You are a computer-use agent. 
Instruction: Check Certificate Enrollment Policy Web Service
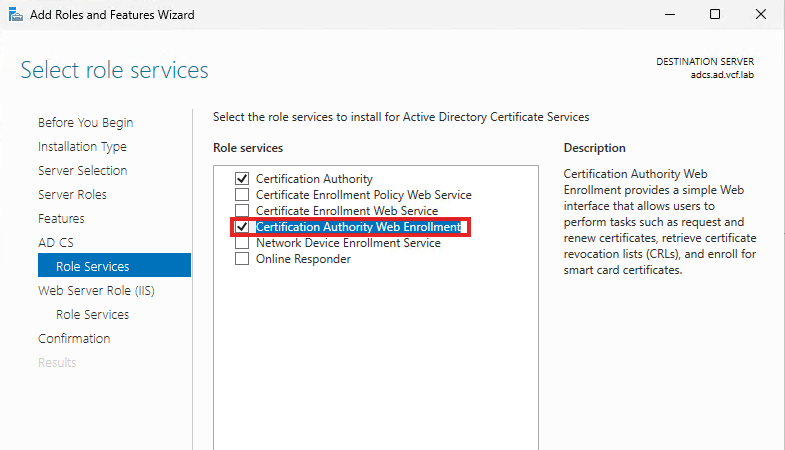pyautogui.click(x=242, y=194)
